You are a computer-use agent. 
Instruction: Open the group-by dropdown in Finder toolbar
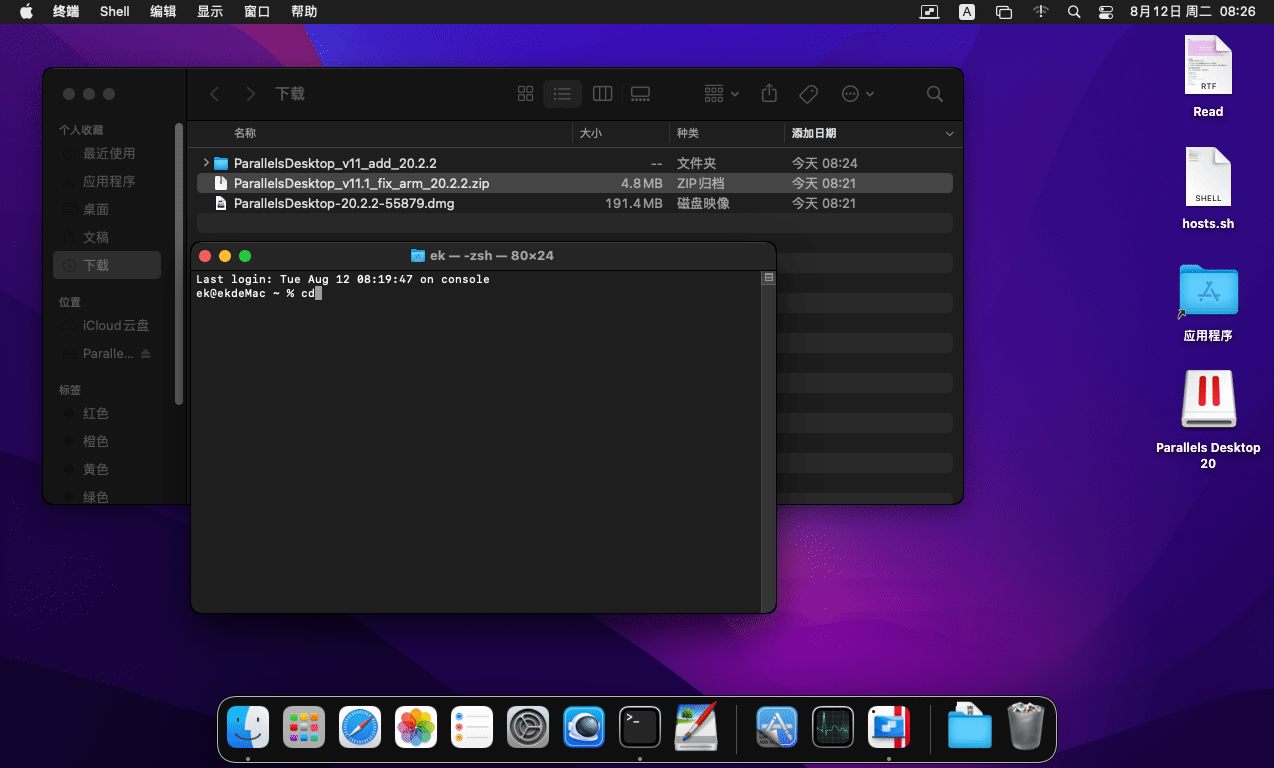pyautogui.click(x=721, y=94)
